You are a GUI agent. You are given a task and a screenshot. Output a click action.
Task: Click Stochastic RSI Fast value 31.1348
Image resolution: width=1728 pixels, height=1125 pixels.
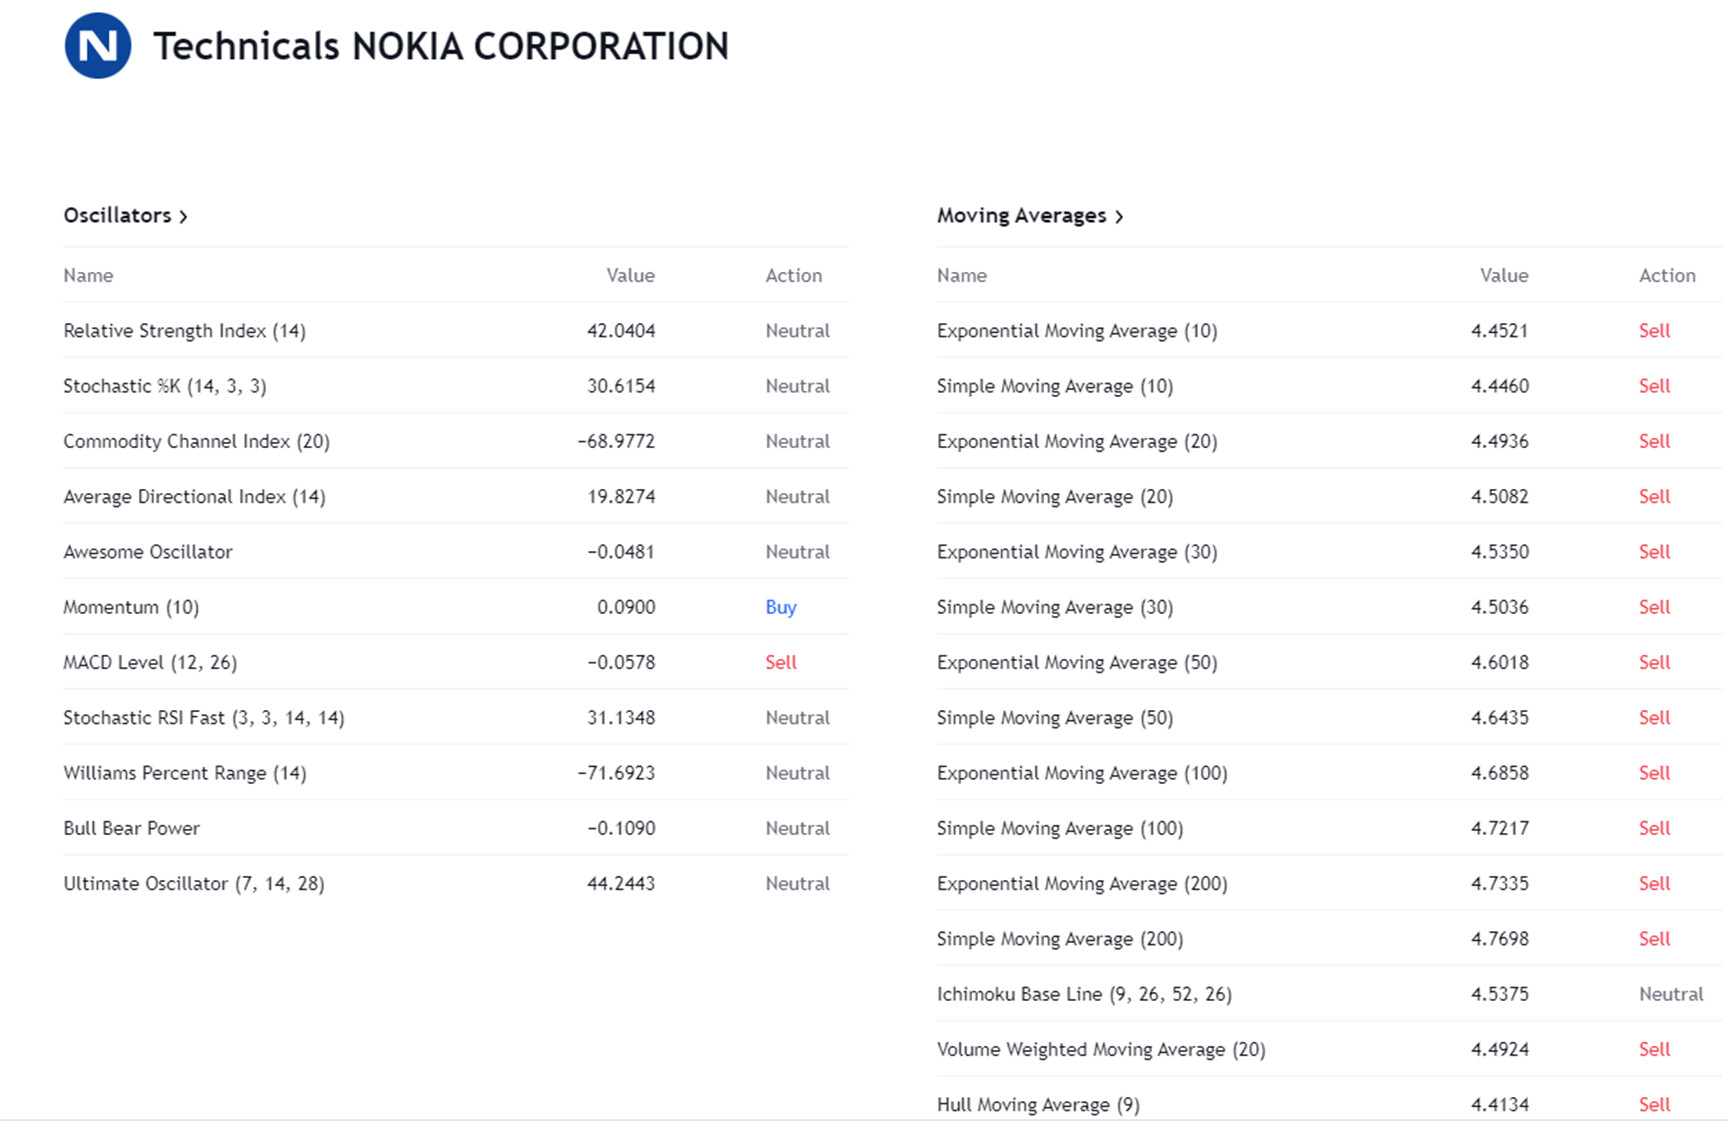coord(621,718)
